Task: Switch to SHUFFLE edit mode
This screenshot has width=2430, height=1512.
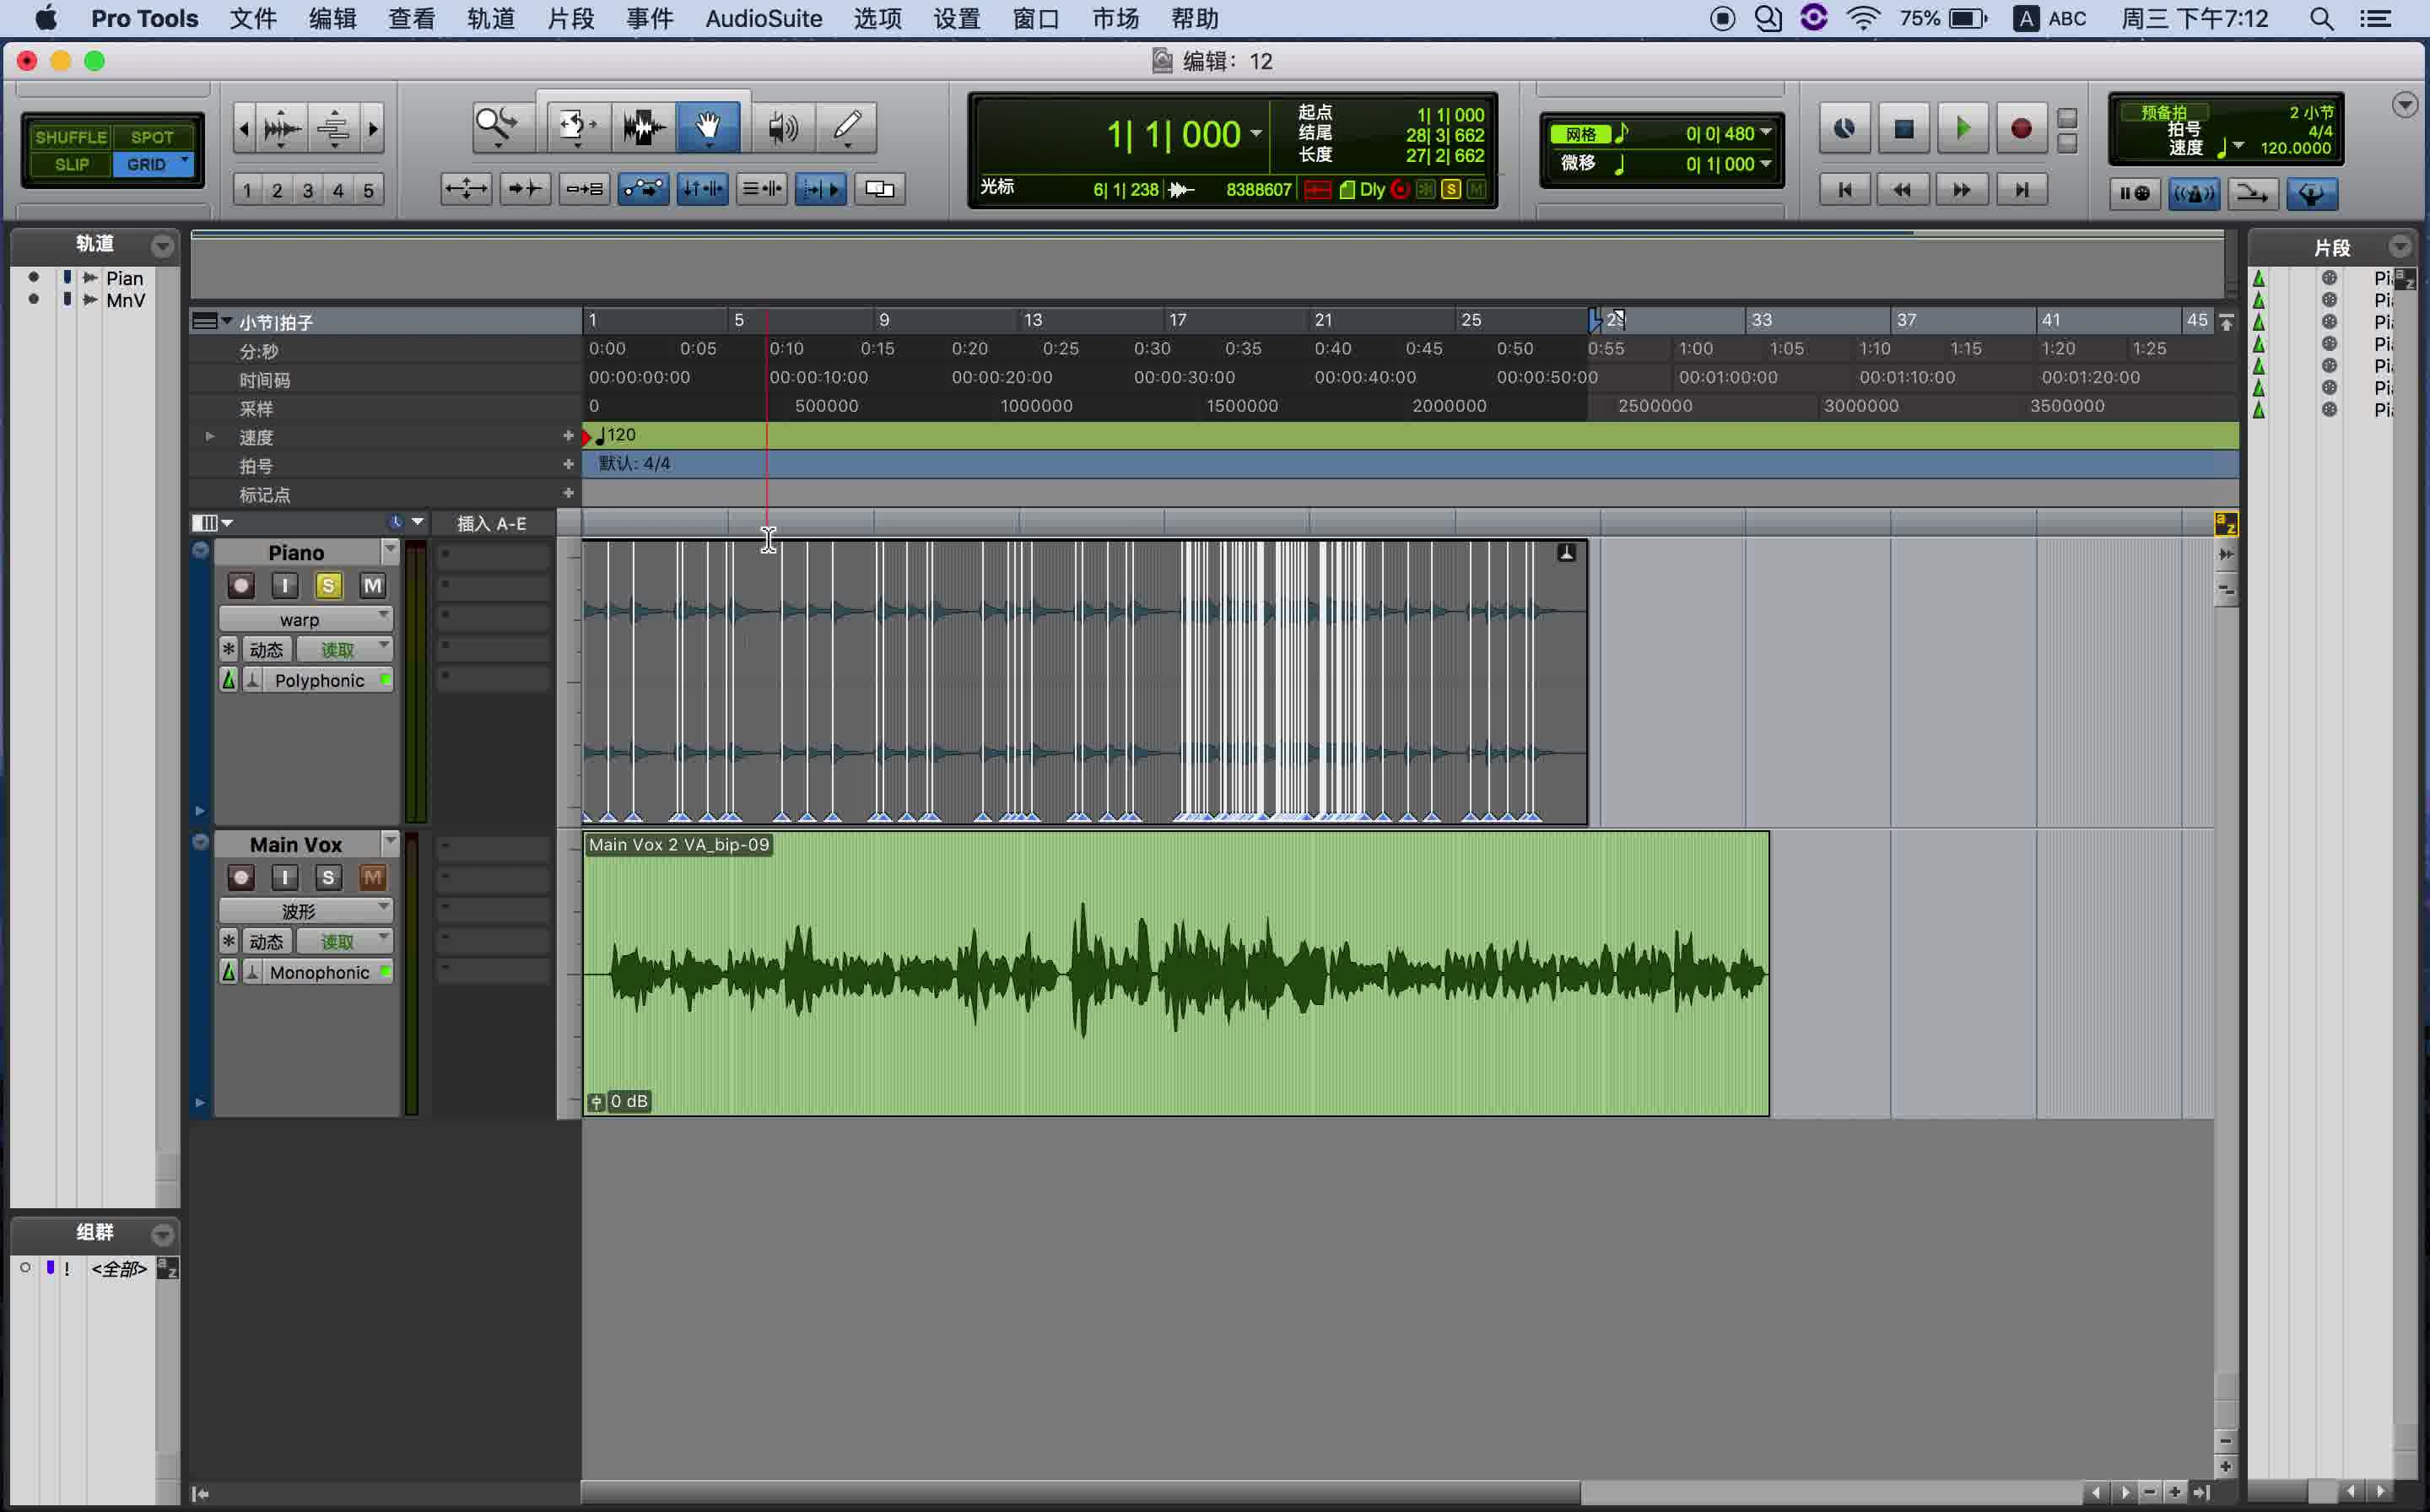Action: [x=70, y=136]
